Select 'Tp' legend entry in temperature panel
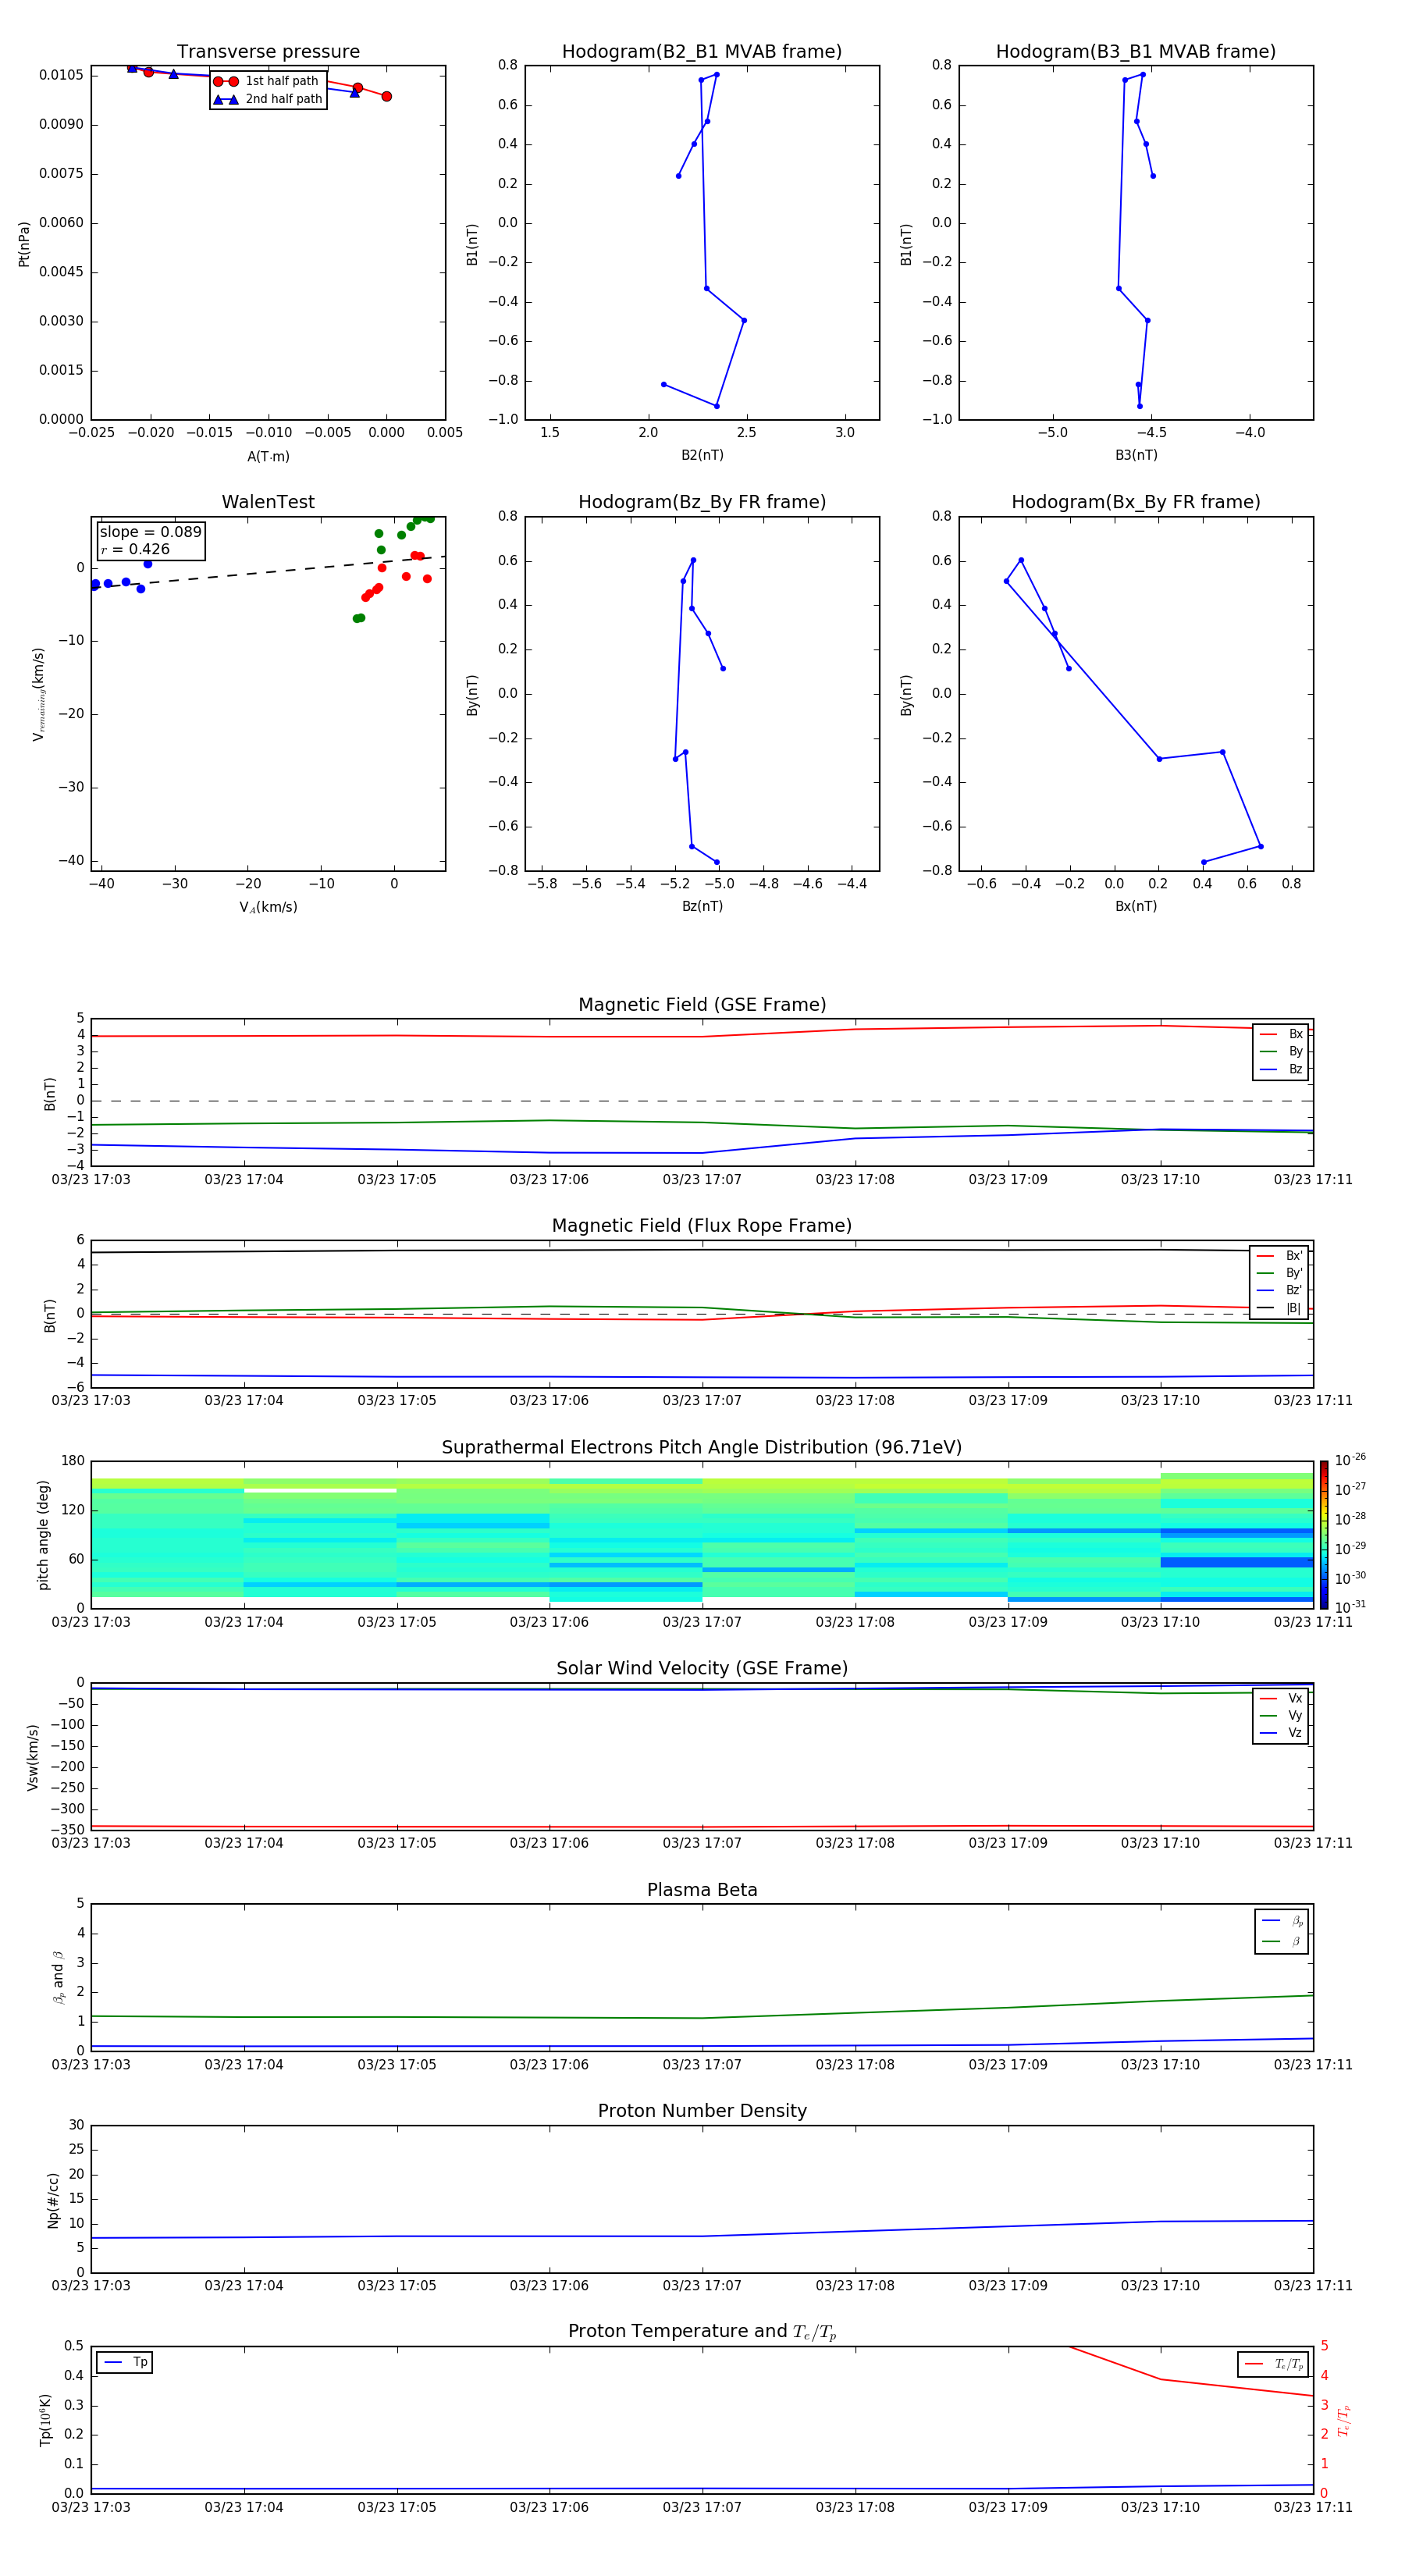 point(125,2362)
